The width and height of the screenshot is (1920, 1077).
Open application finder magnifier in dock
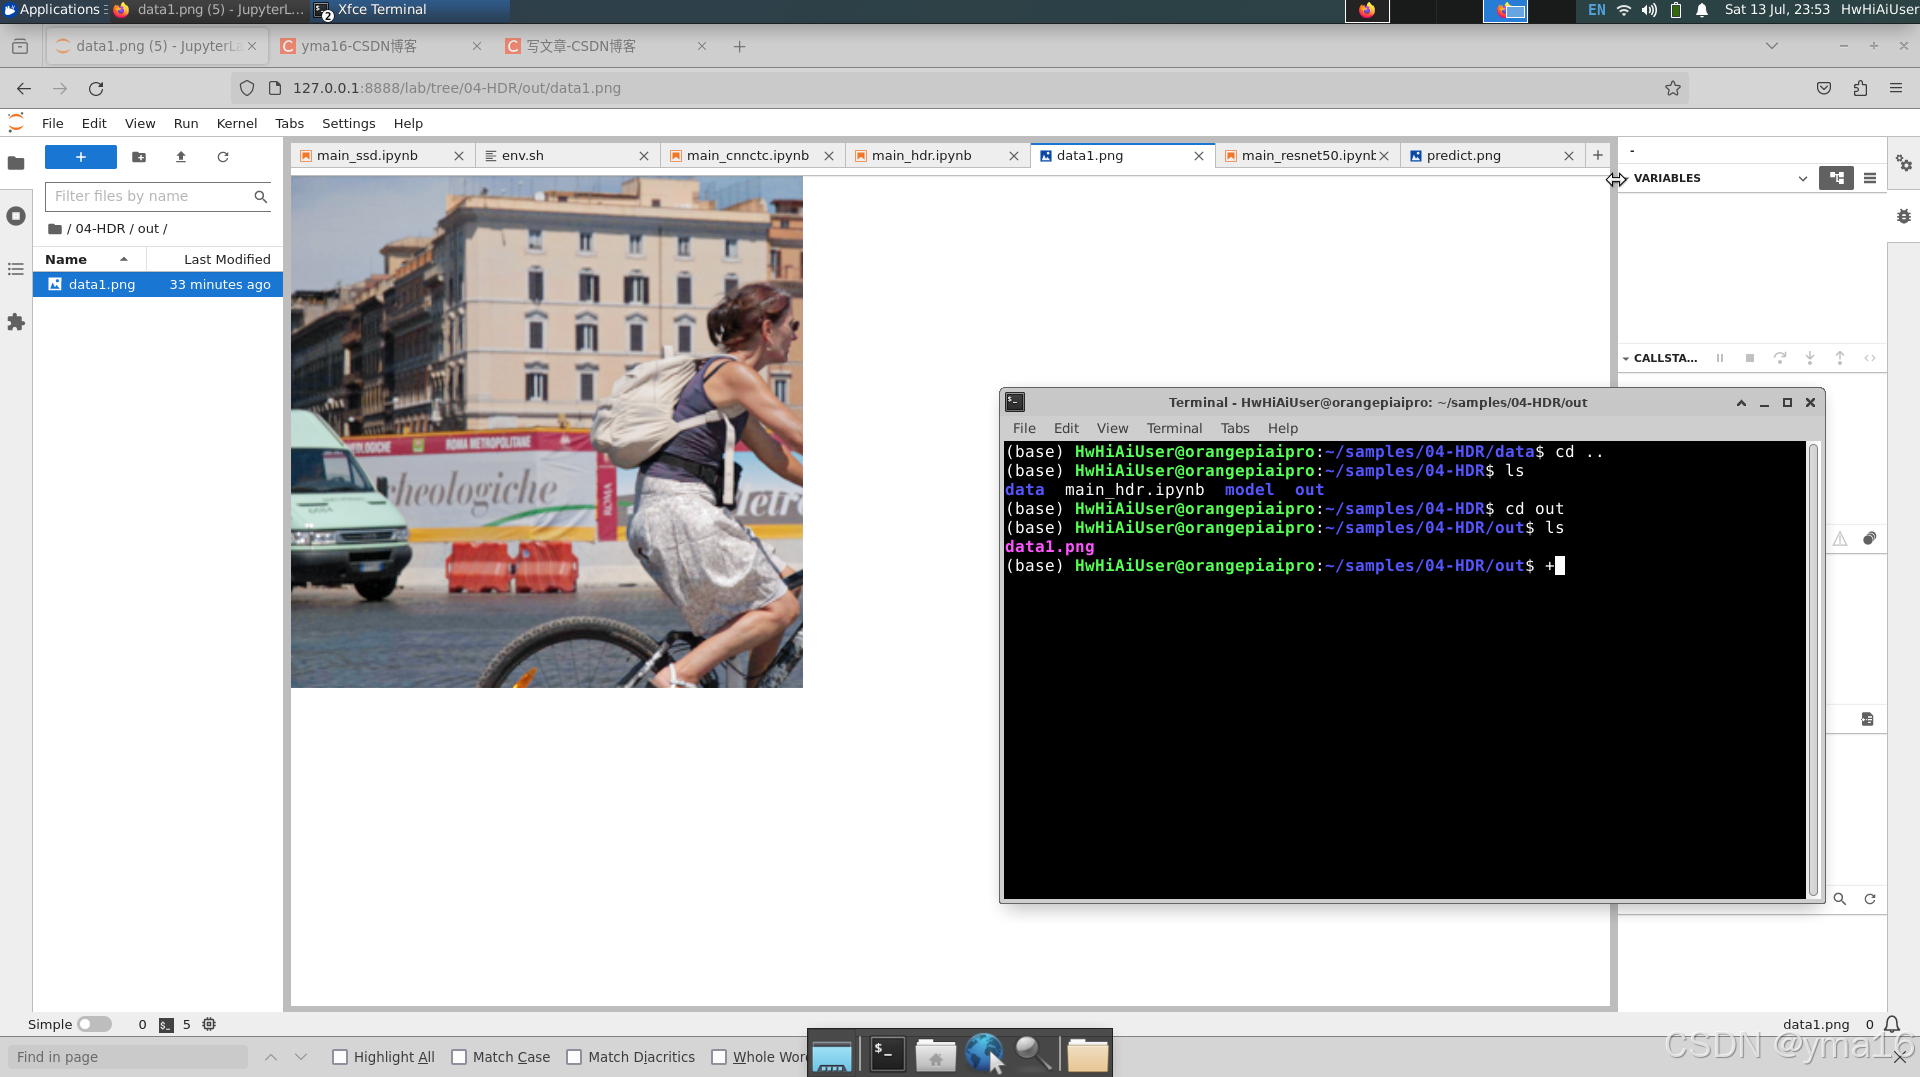1034,1054
